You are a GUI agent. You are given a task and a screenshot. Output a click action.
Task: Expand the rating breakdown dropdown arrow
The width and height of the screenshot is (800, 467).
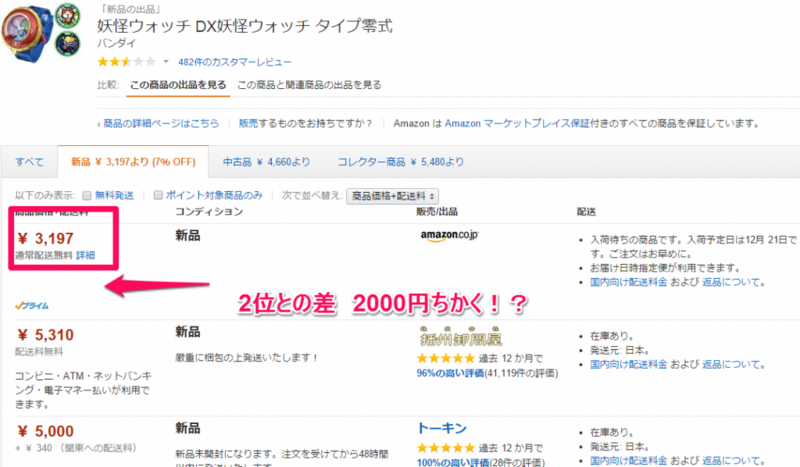[x=166, y=62]
